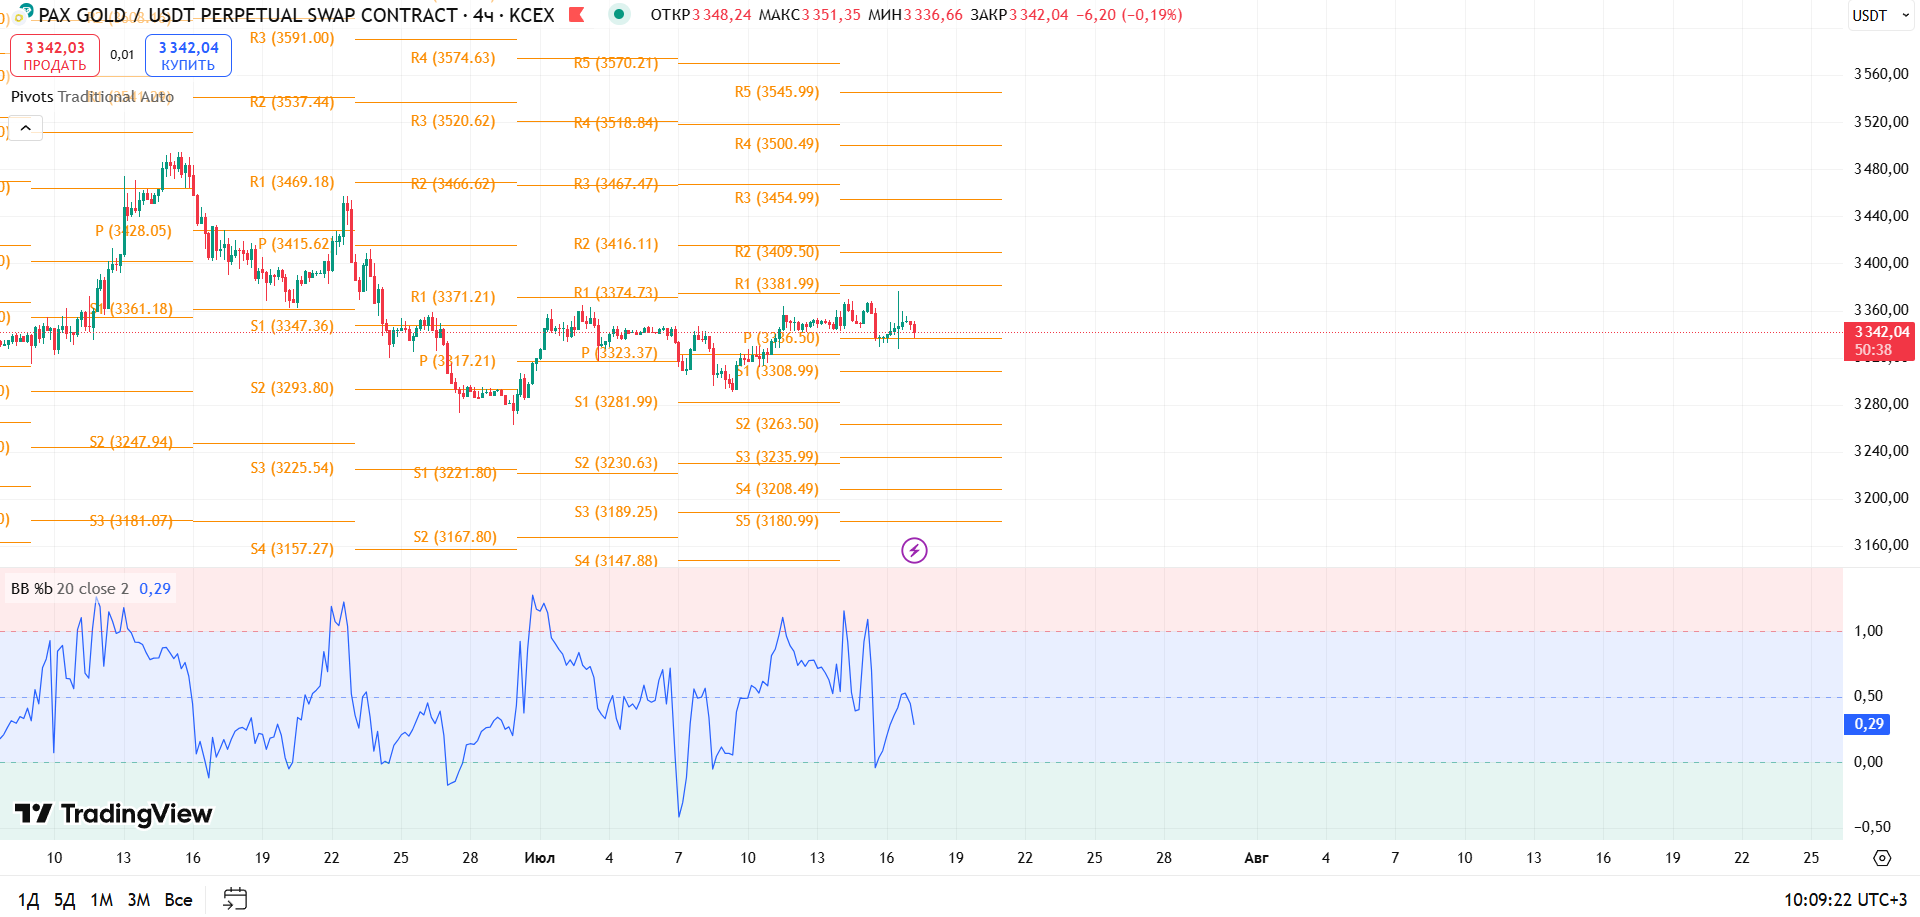Set the range to 5Д
The width and height of the screenshot is (1920, 917).
click(65, 900)
